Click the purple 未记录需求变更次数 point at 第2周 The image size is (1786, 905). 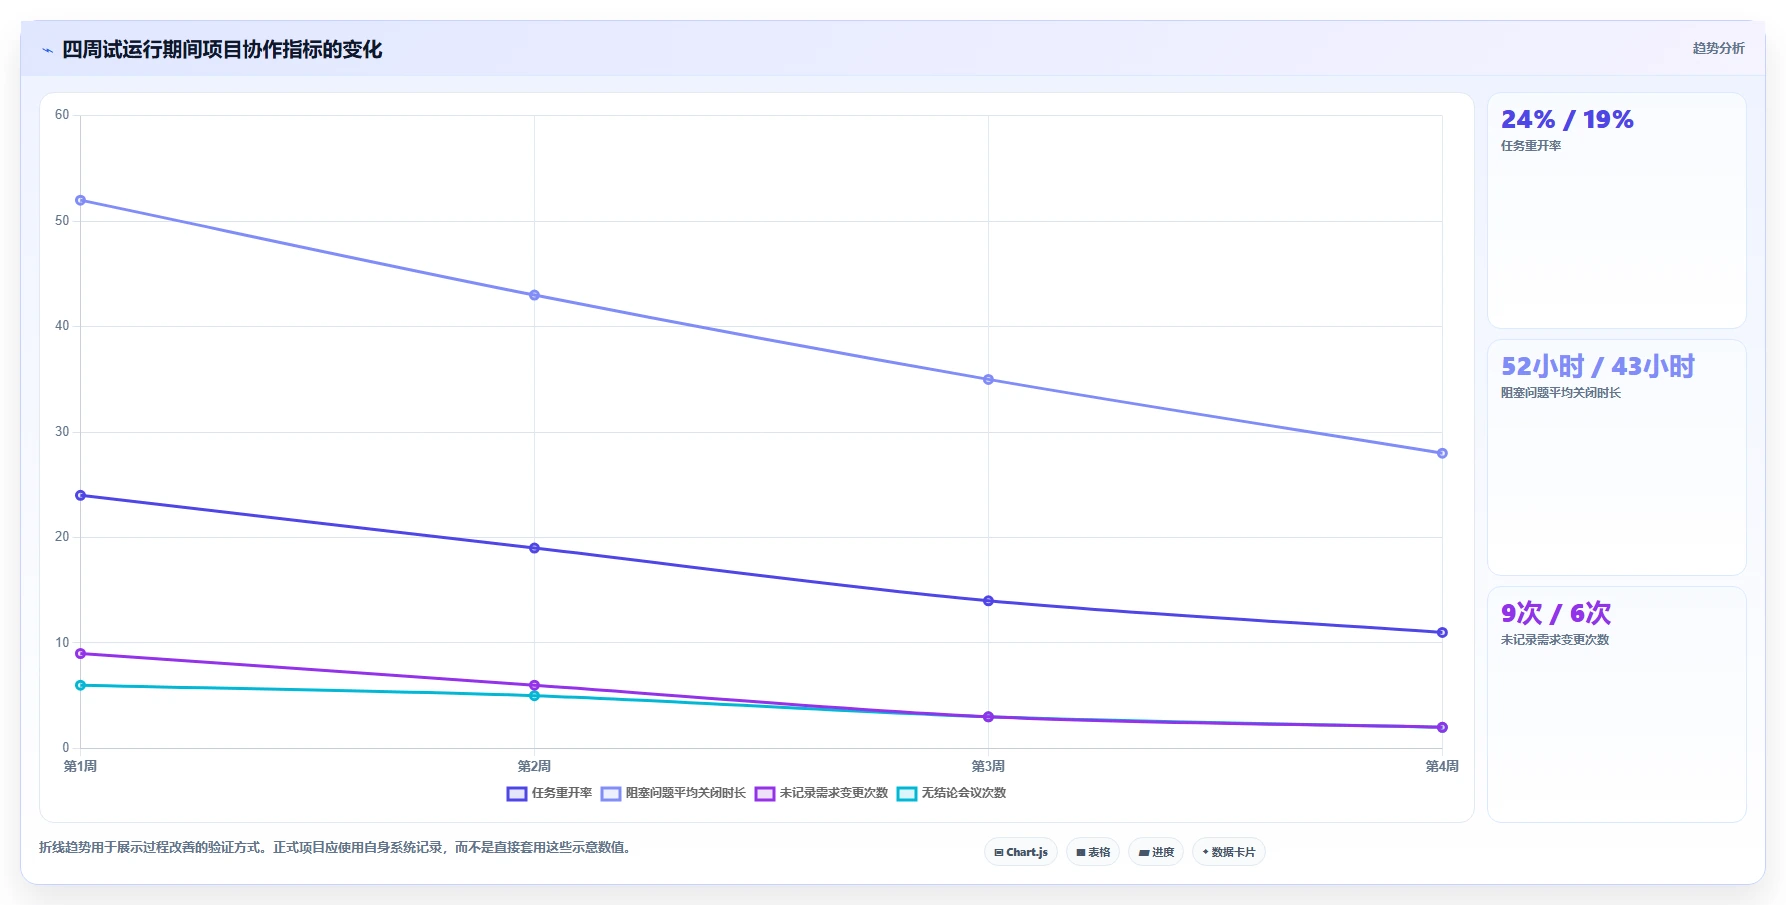[534, 685]
